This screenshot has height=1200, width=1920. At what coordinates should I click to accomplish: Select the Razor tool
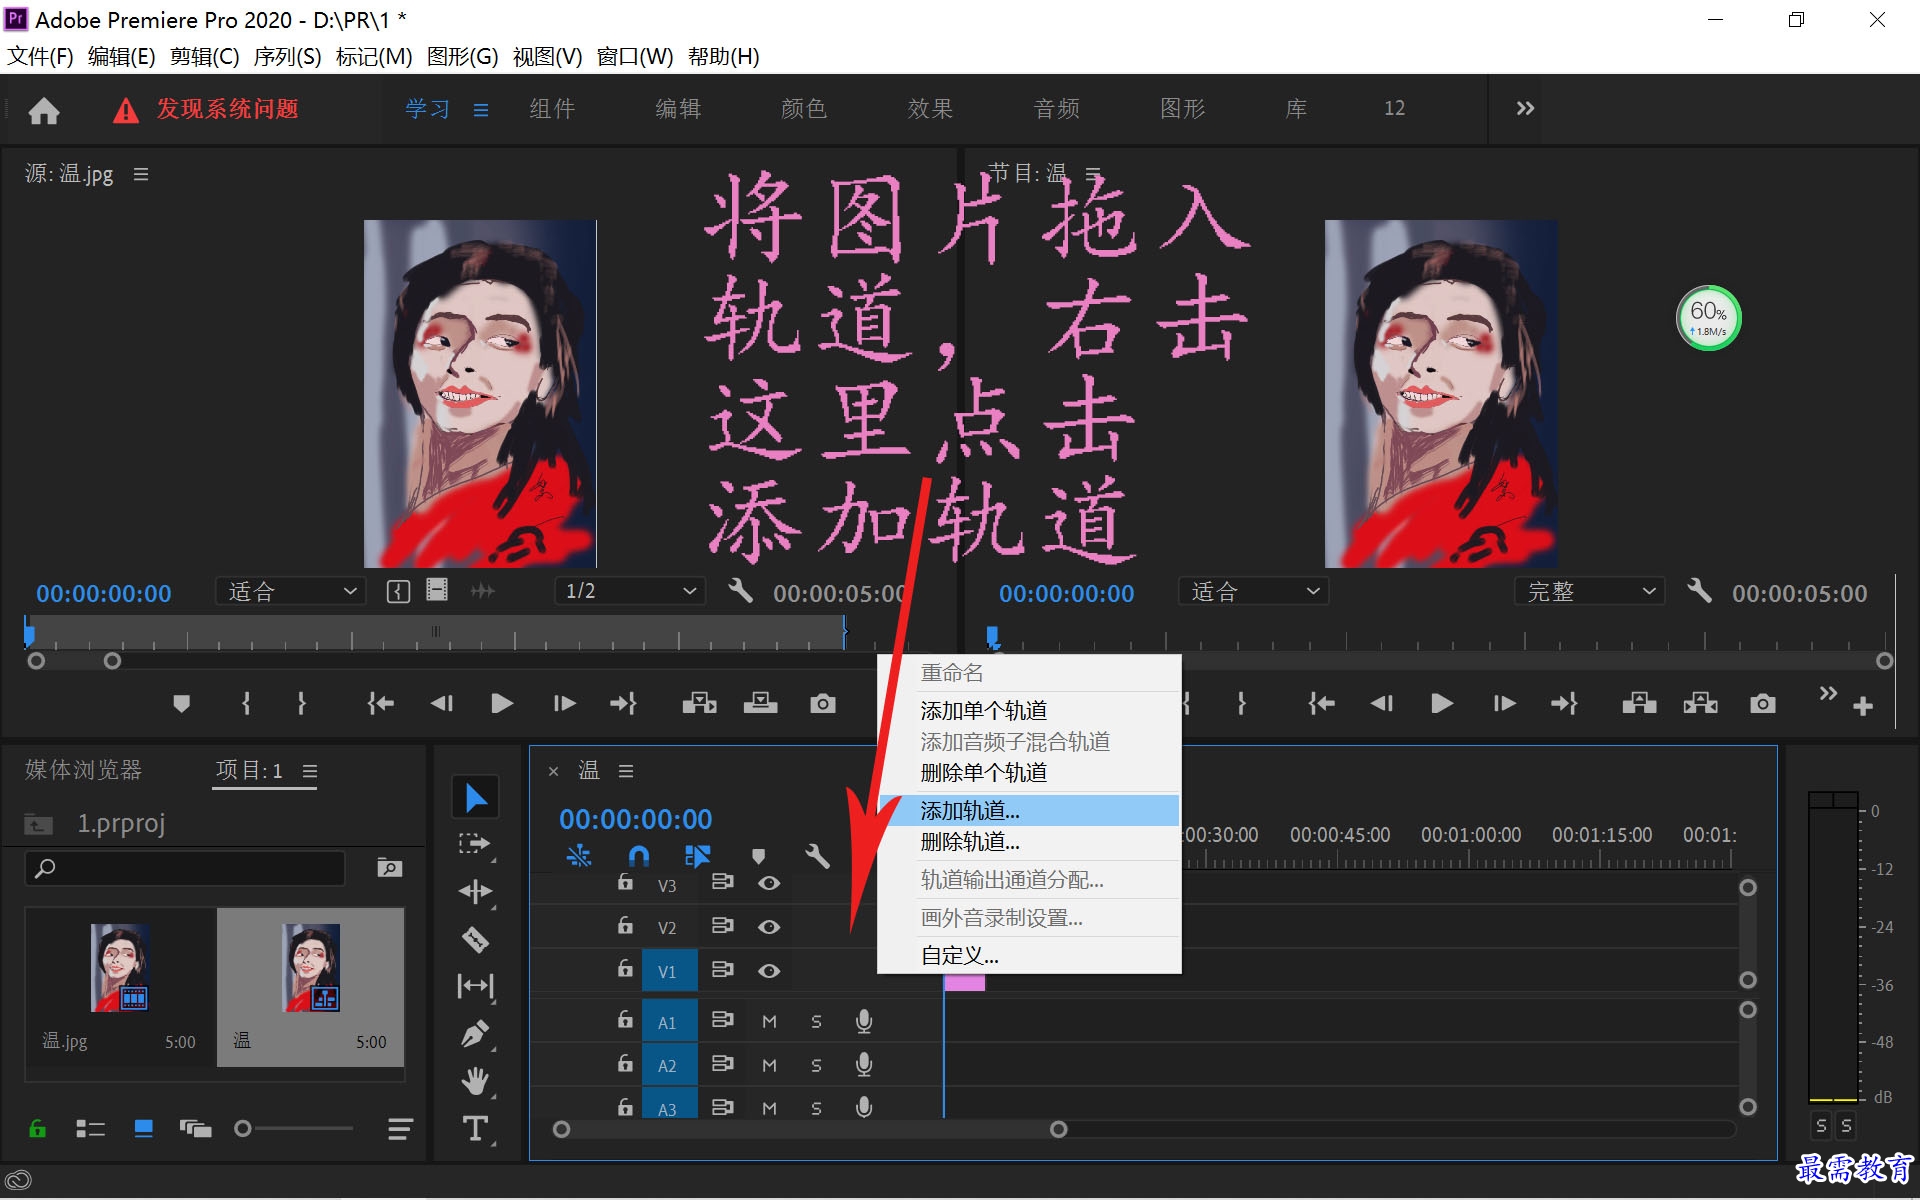[x=475, y=939]
